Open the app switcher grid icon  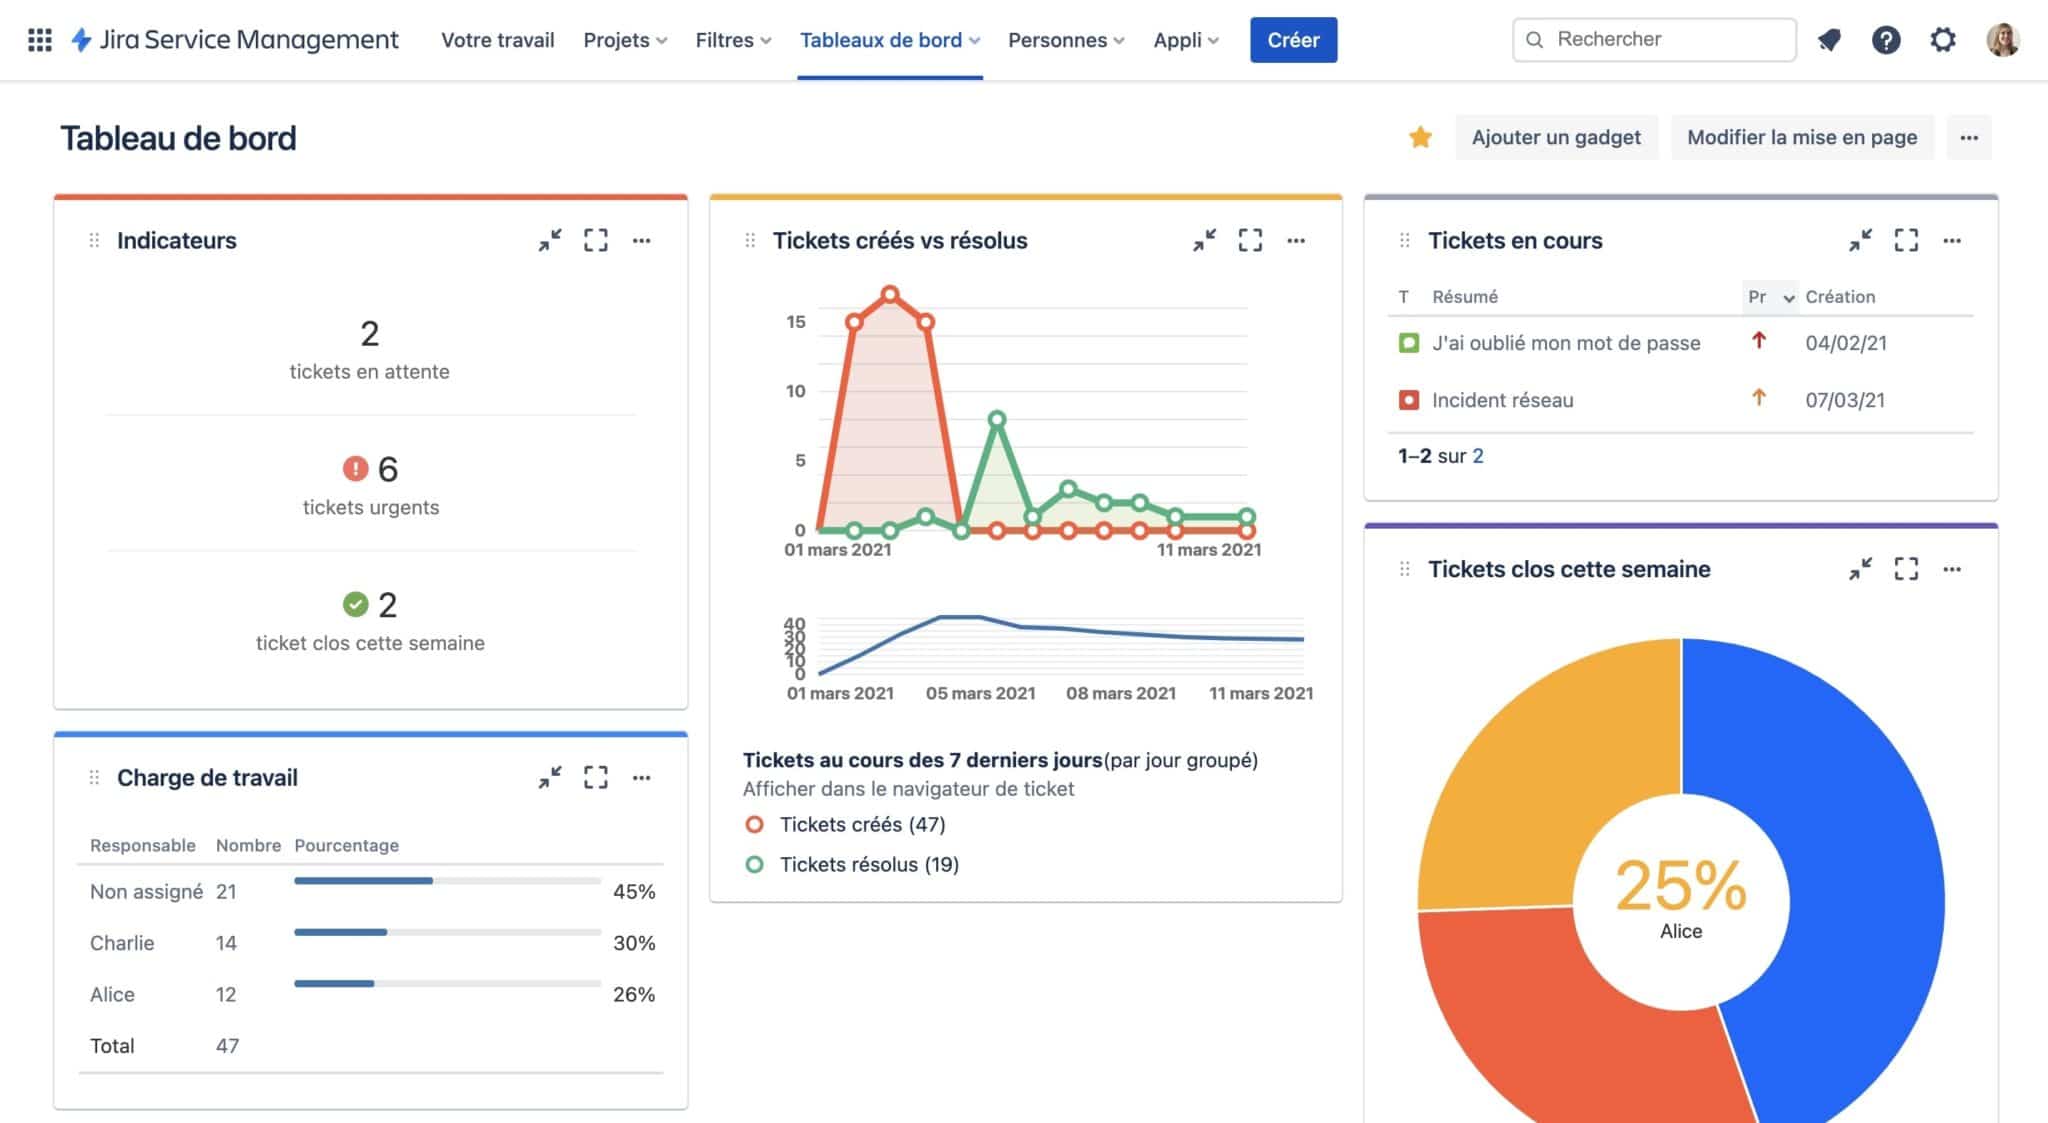[x=40, y=40]
